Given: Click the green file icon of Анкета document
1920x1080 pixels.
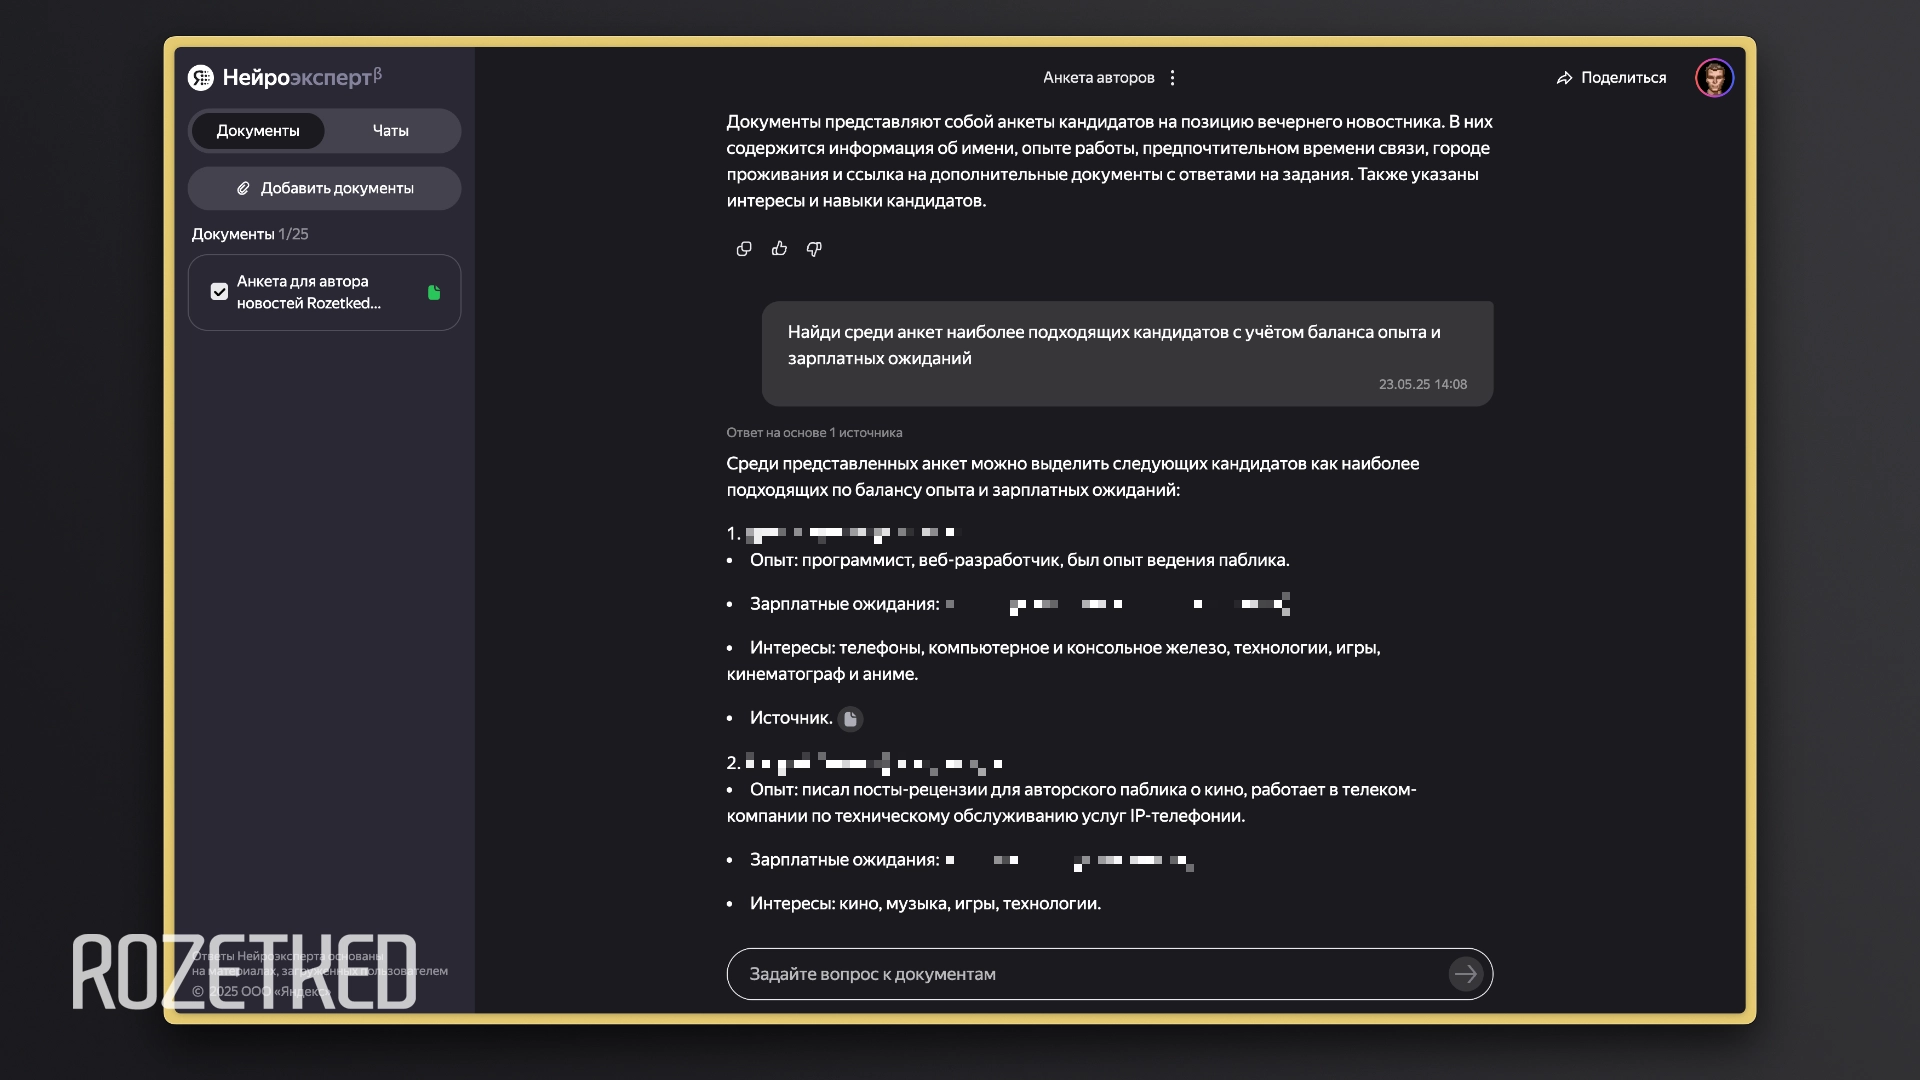Looking at the screenshot, I should click(x=434, y=293).
